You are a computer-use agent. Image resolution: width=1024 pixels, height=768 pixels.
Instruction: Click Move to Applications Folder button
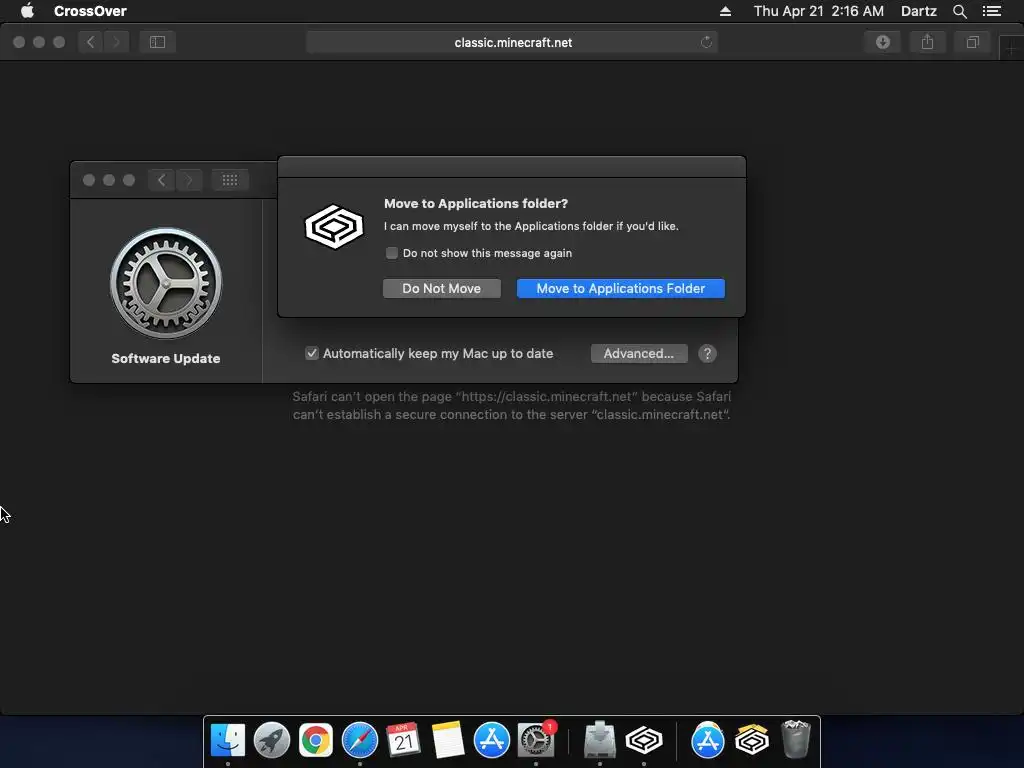[x=620, y=289]
